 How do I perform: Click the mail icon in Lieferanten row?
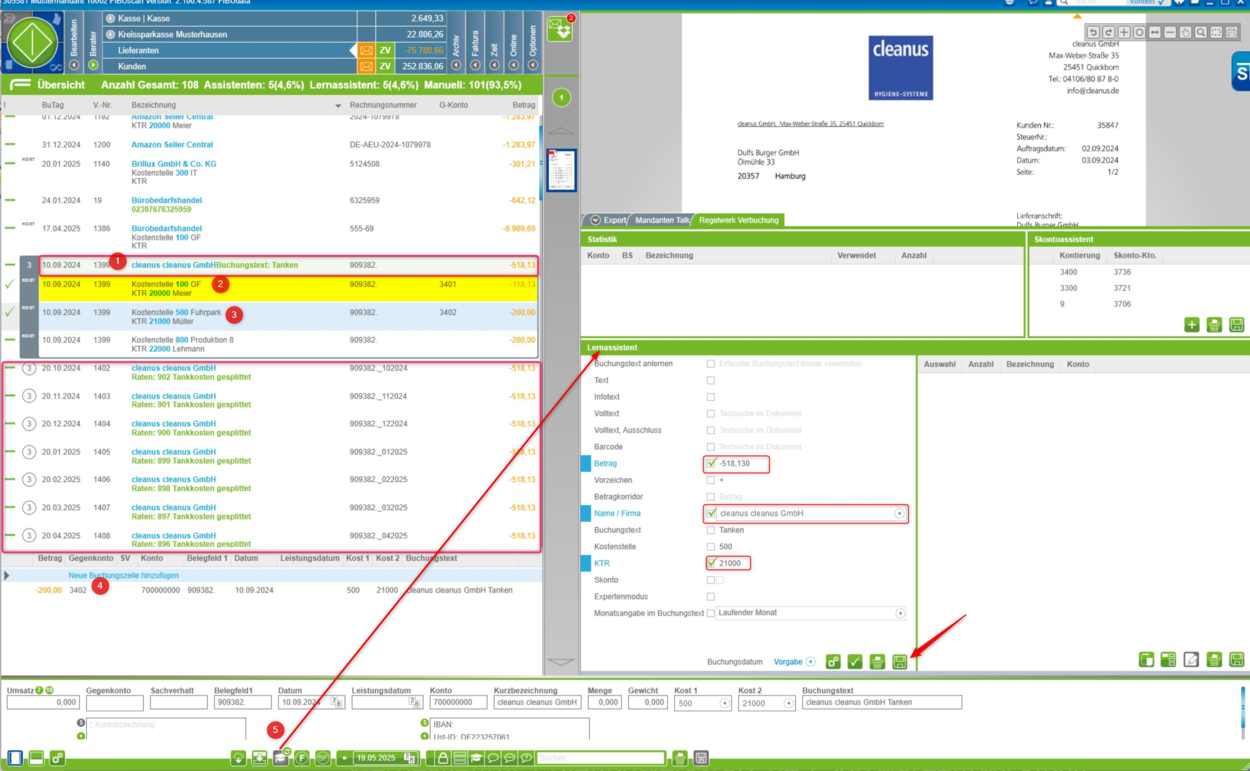pyautogui.click(x=366, y=50)
